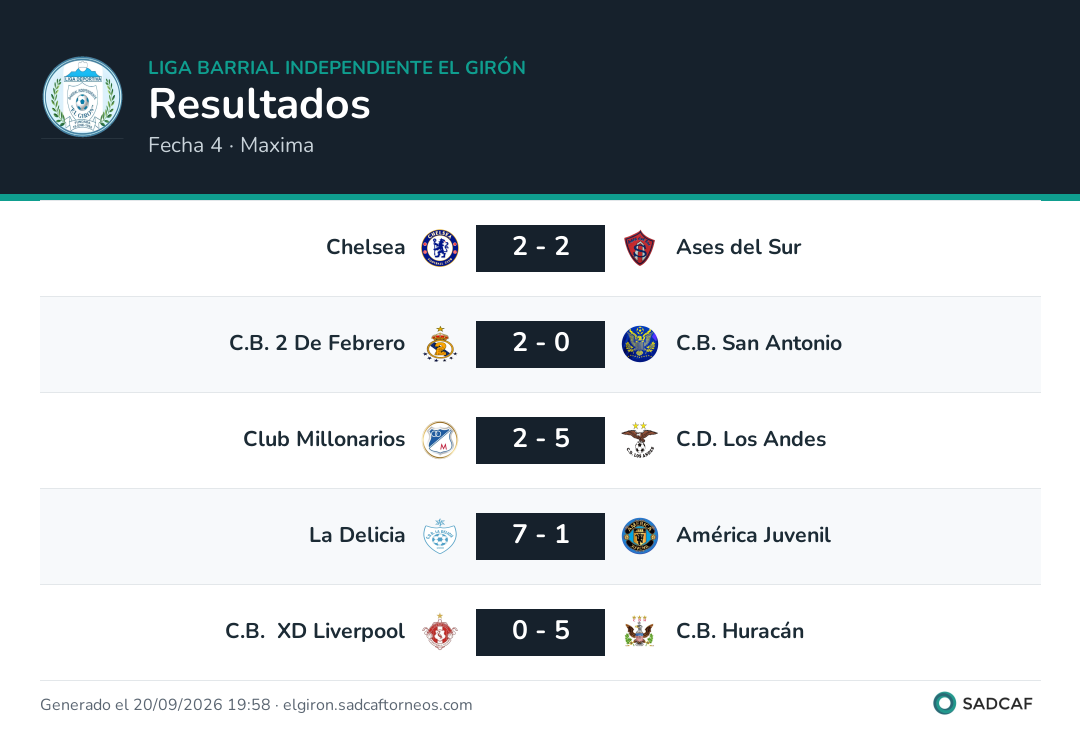Click the C.B. XD Liverpool crest
This screenshot has height=756, width=1080.
click(439, 632)
